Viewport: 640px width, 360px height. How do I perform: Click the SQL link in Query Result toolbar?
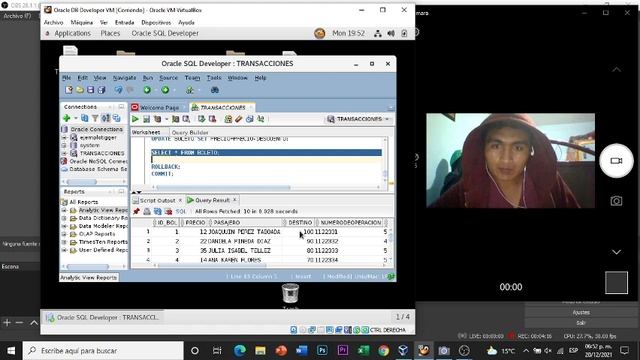coord(180,211)
